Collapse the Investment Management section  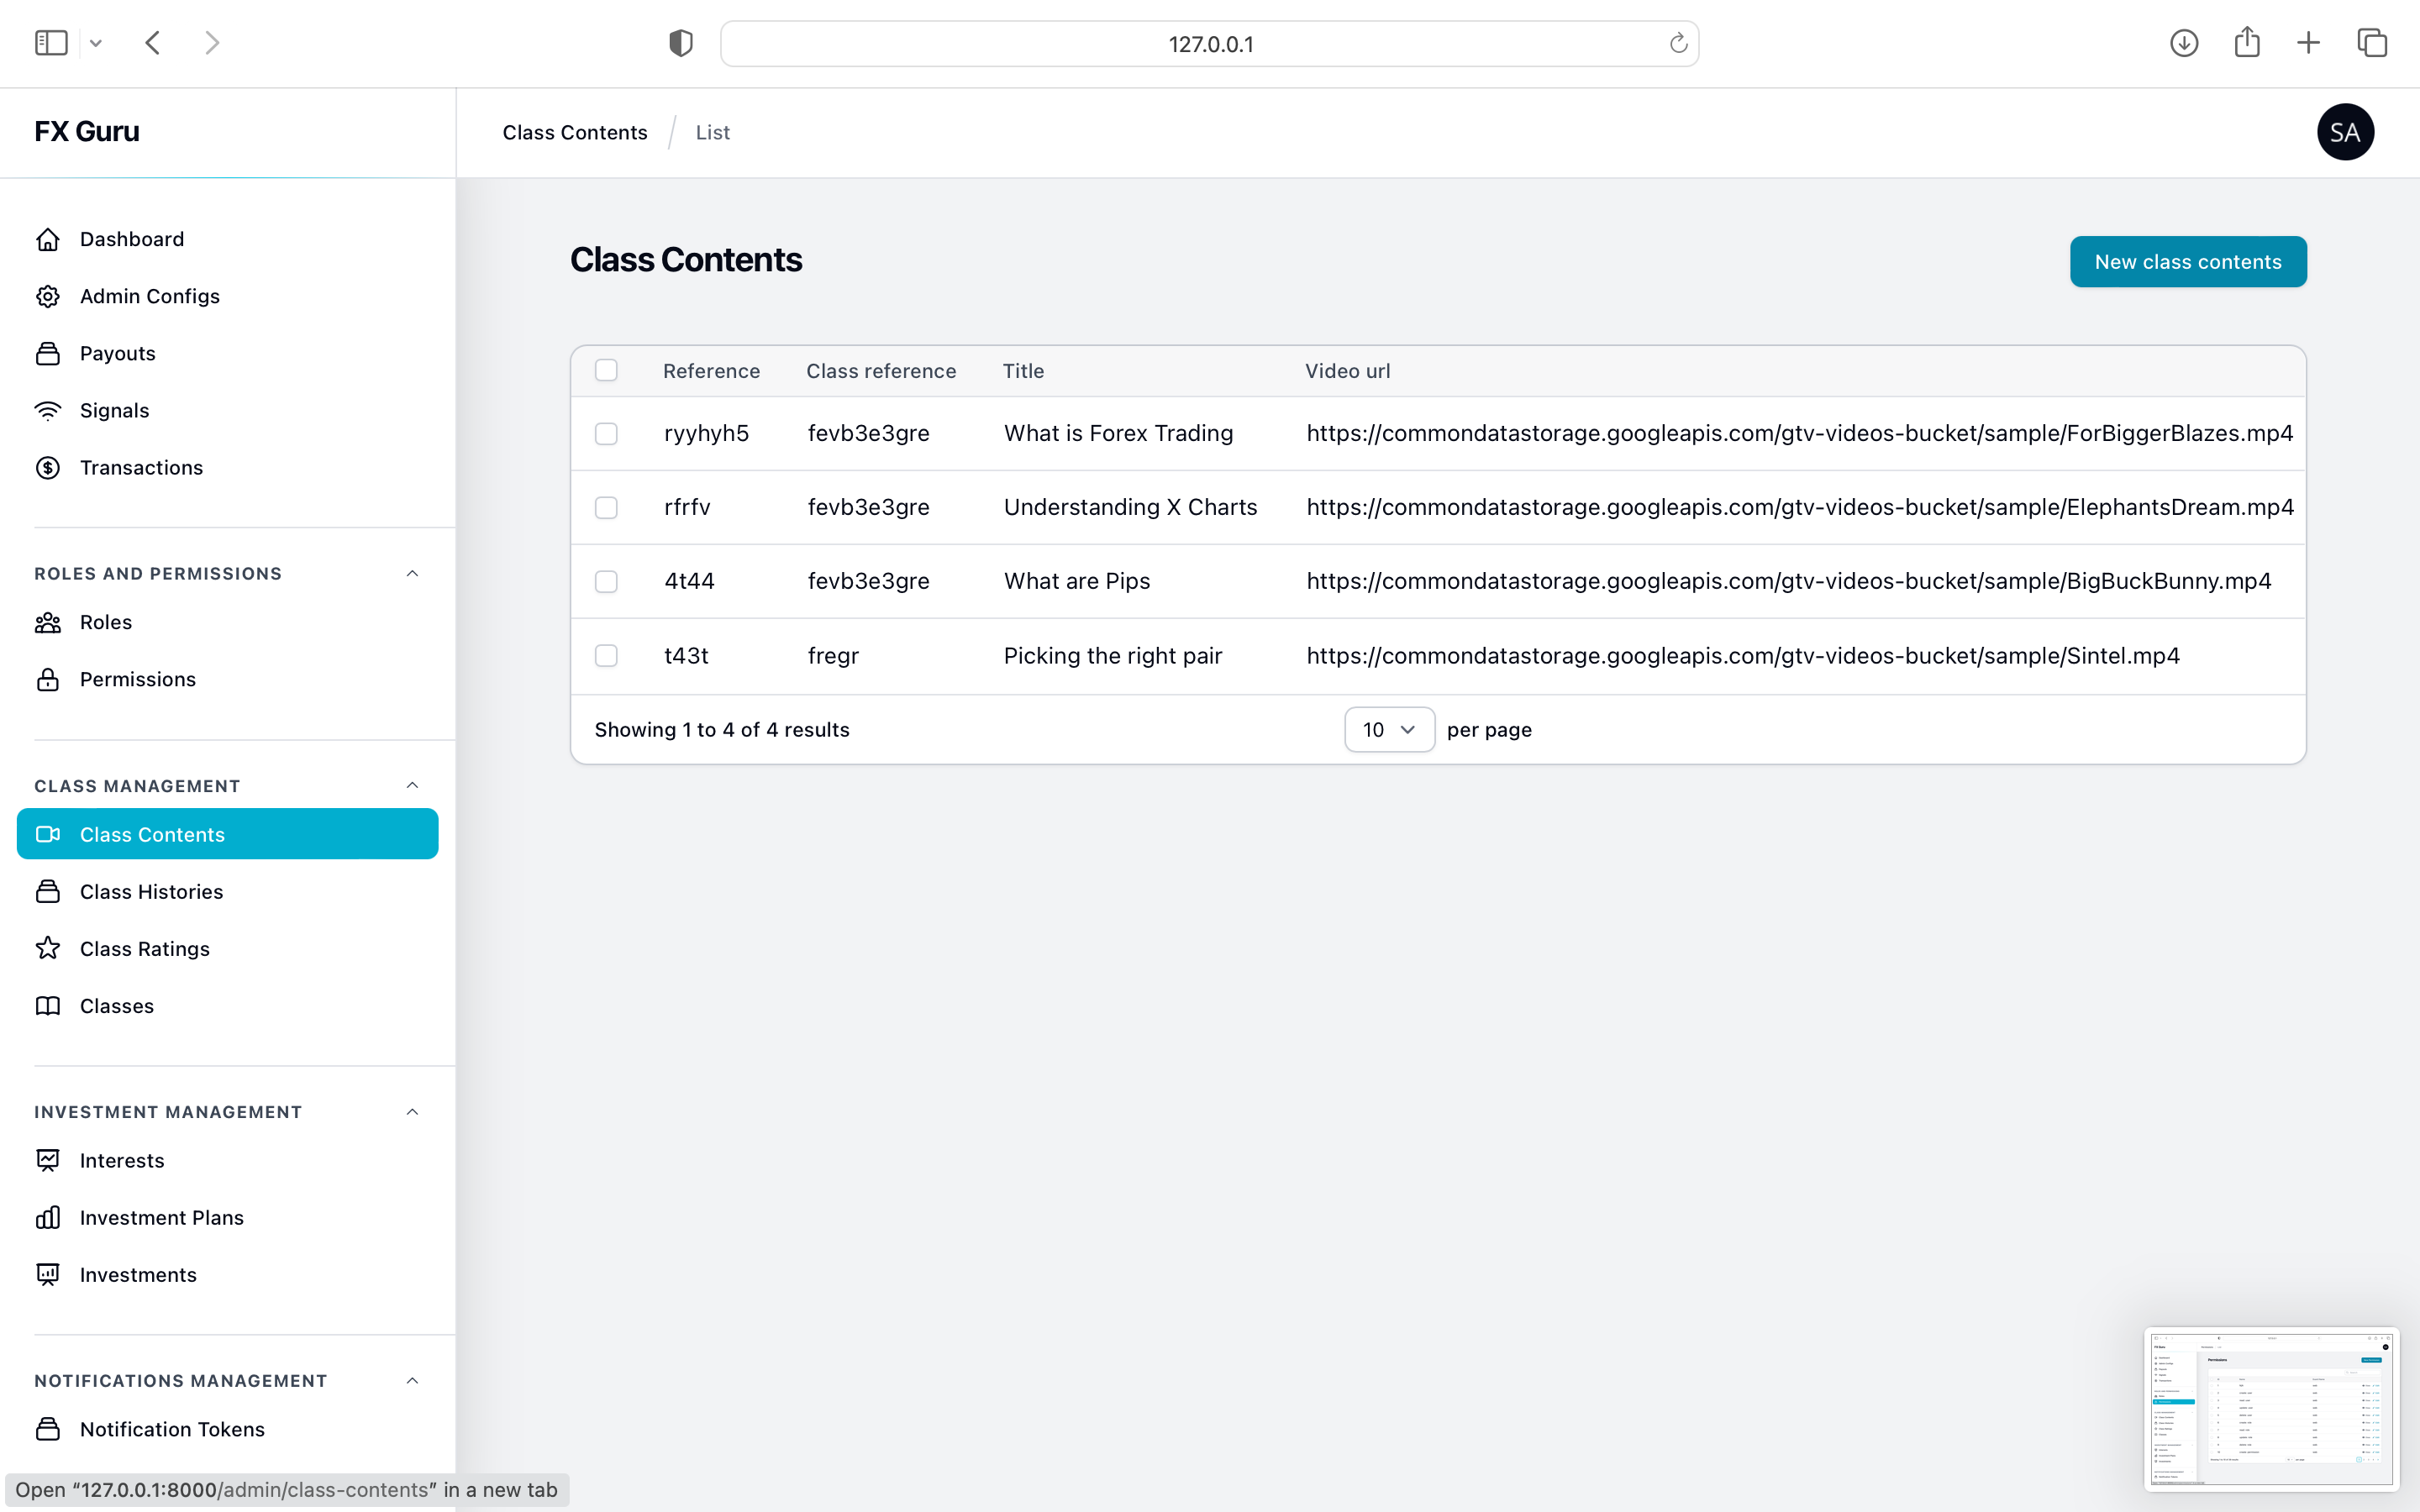[x=412, y=1111]
